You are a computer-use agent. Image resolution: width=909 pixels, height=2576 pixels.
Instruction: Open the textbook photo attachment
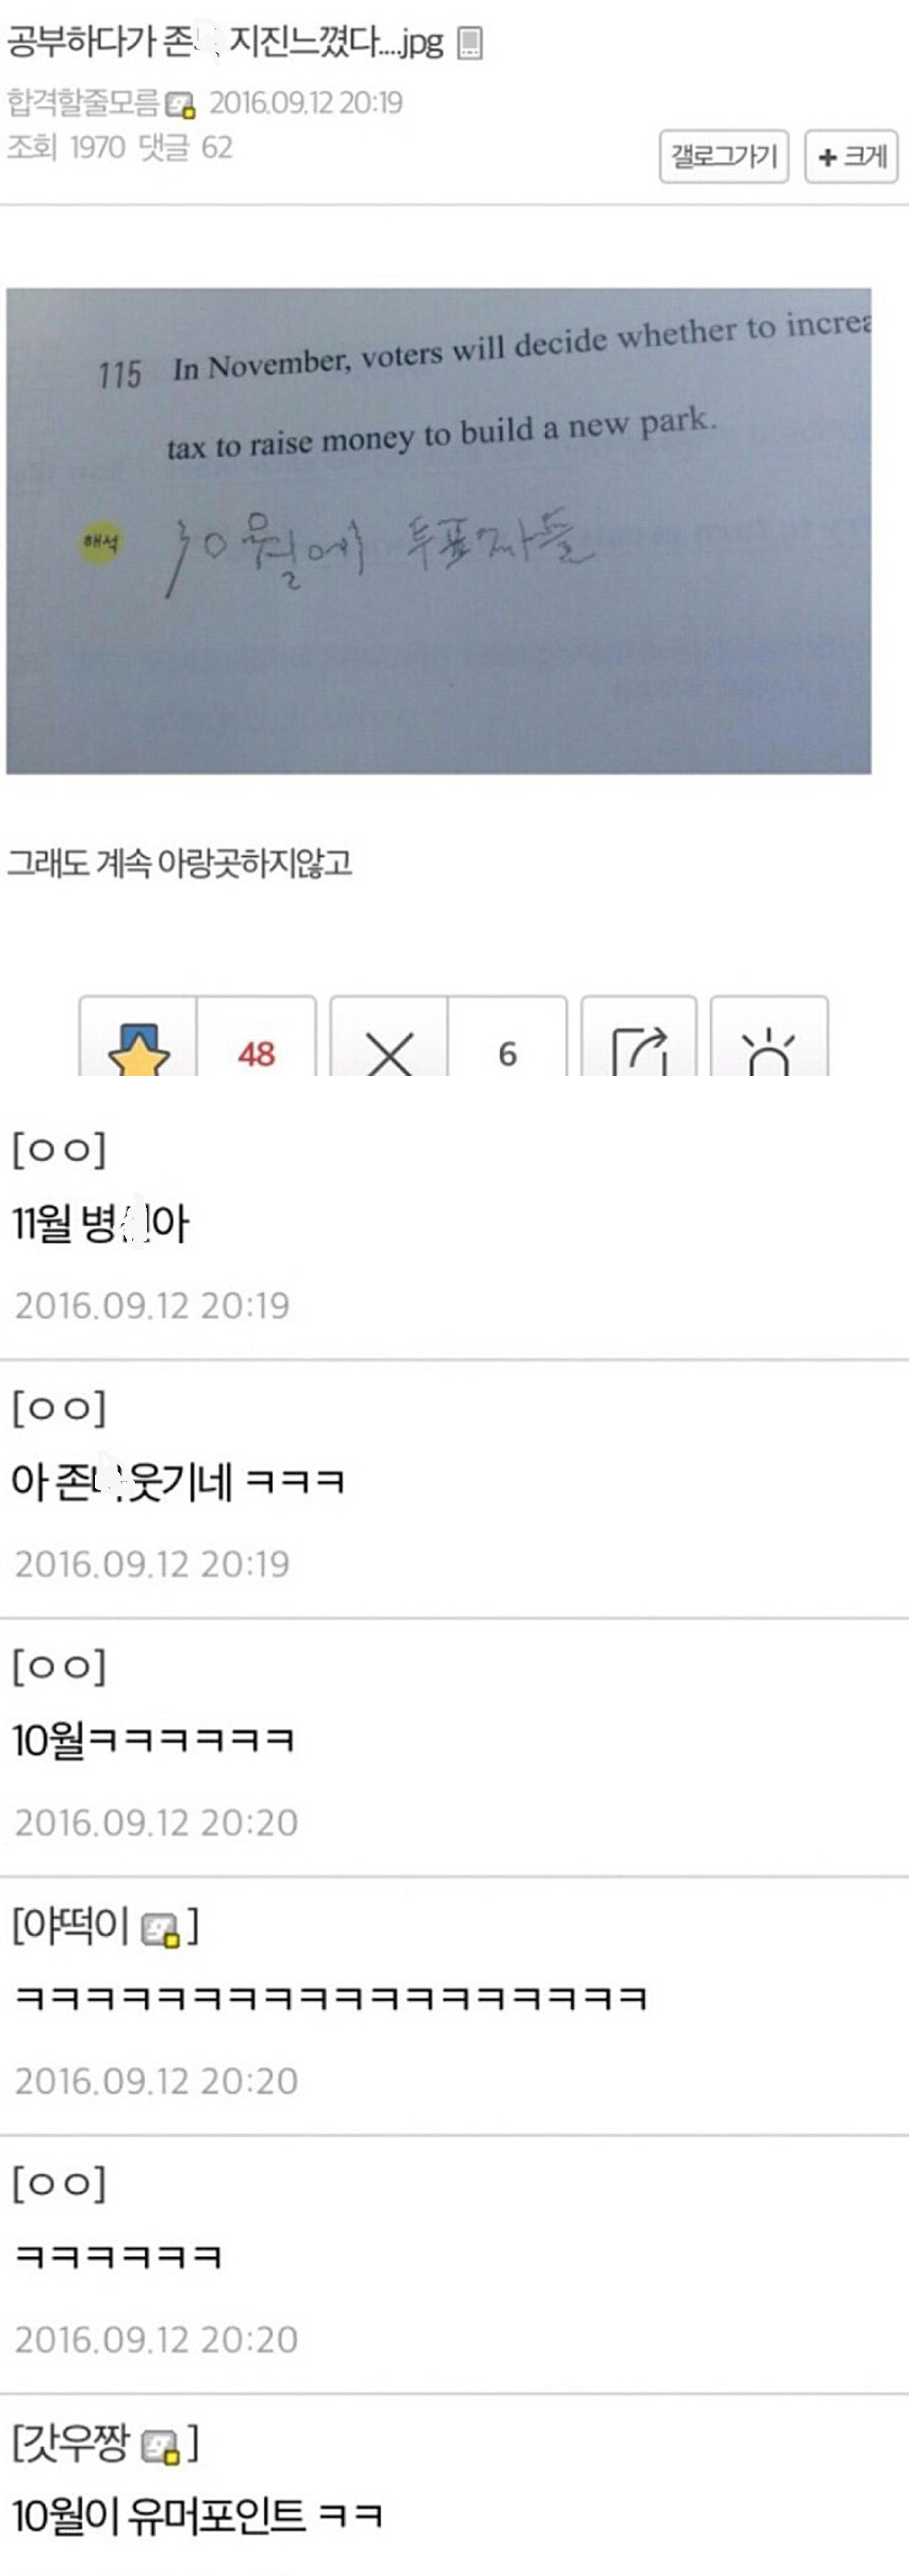pos(438,531)
